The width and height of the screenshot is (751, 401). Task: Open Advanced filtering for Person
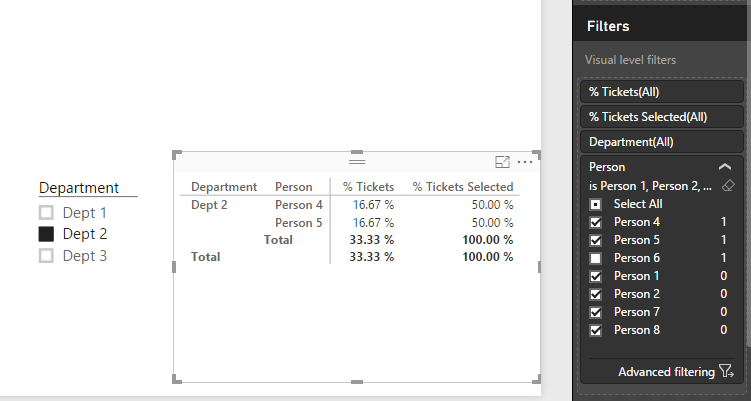tap(666, 372)
